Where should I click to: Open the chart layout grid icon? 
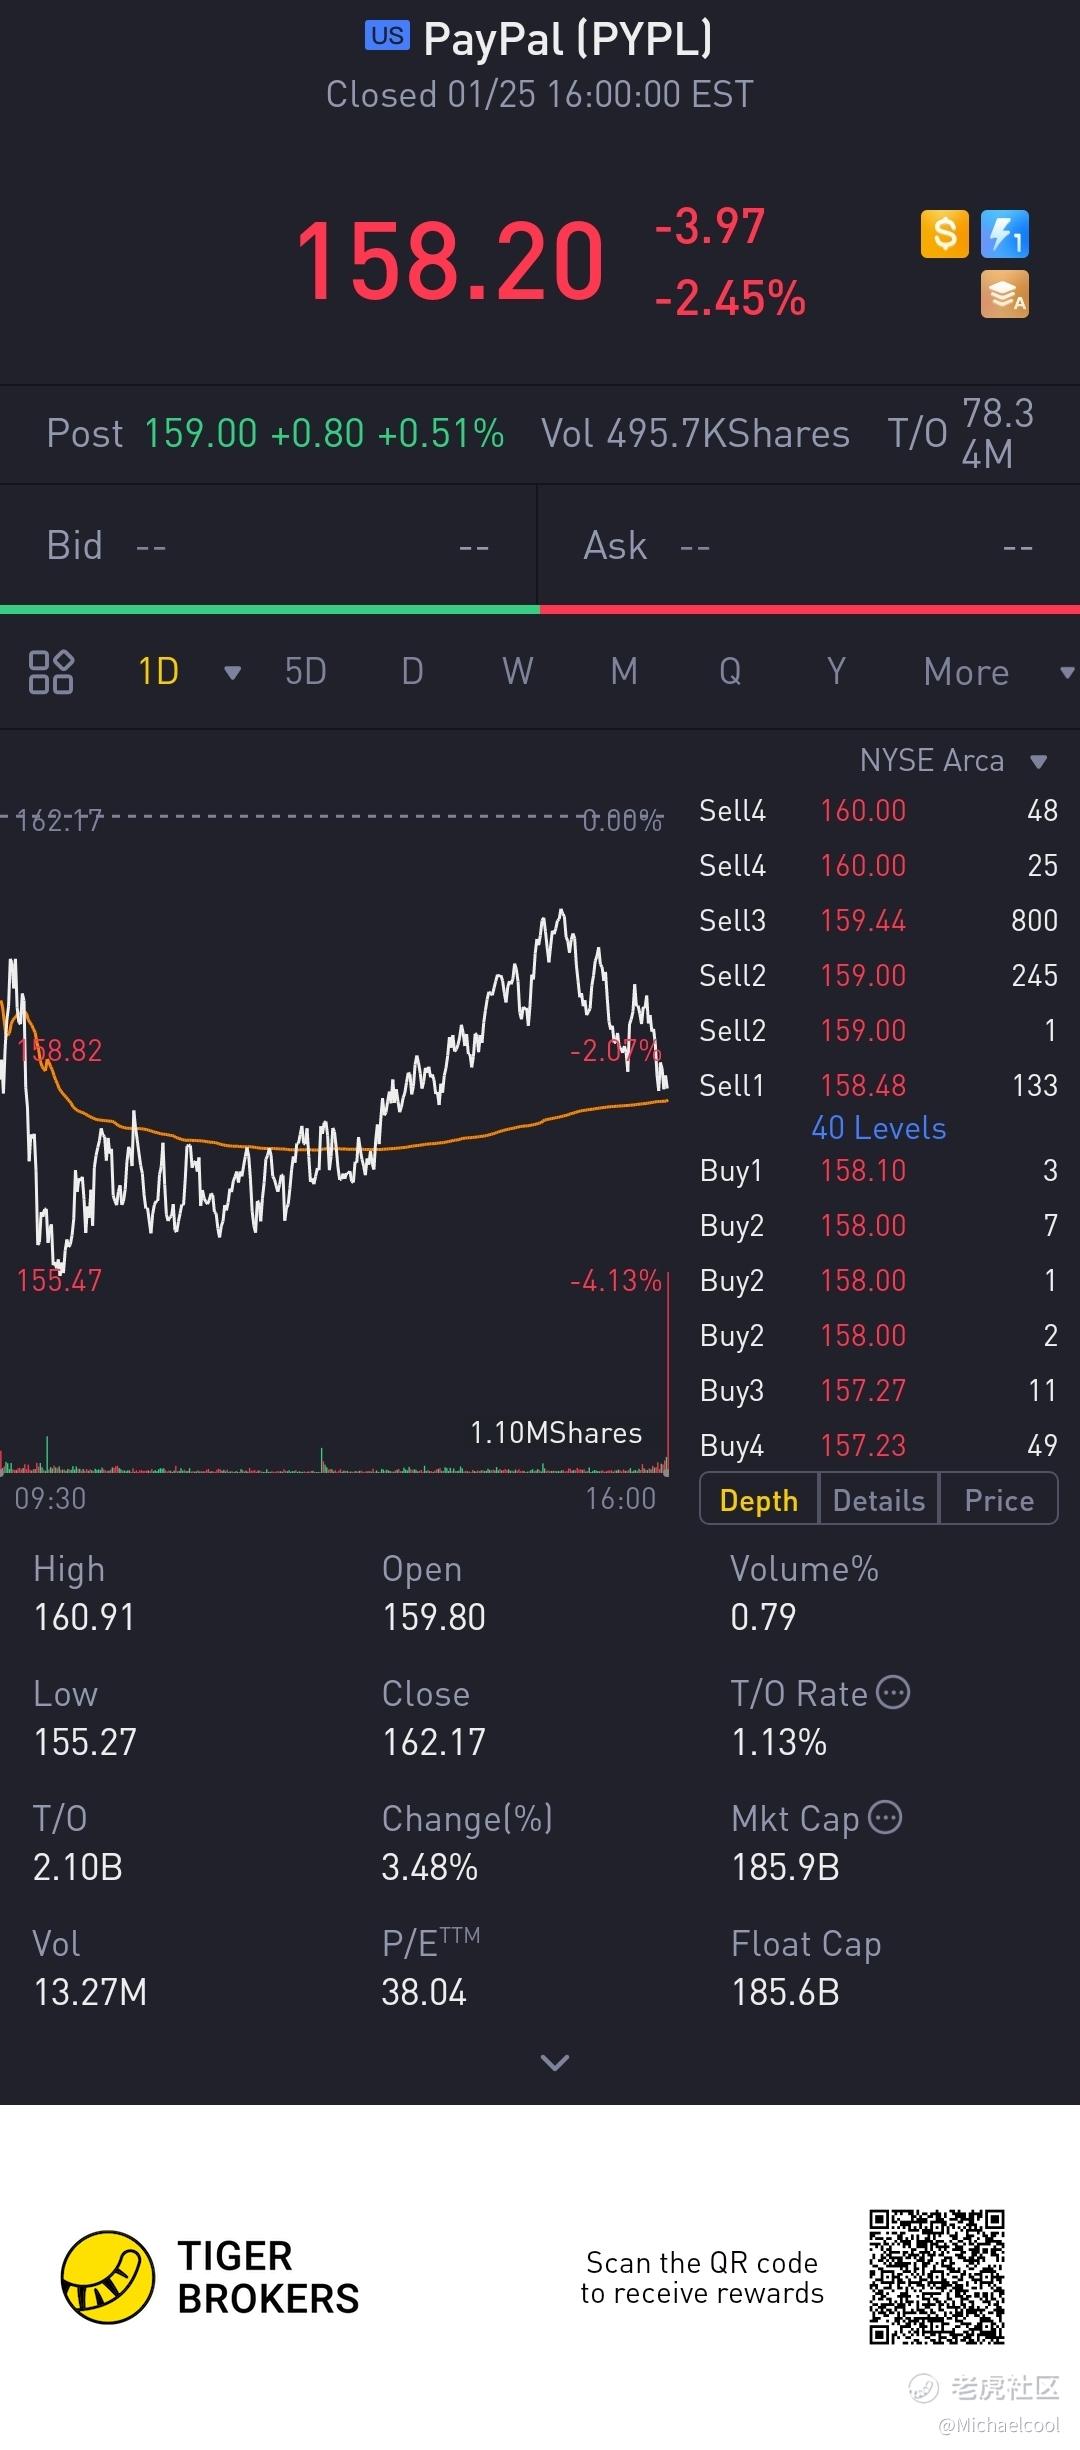(51, 672)
